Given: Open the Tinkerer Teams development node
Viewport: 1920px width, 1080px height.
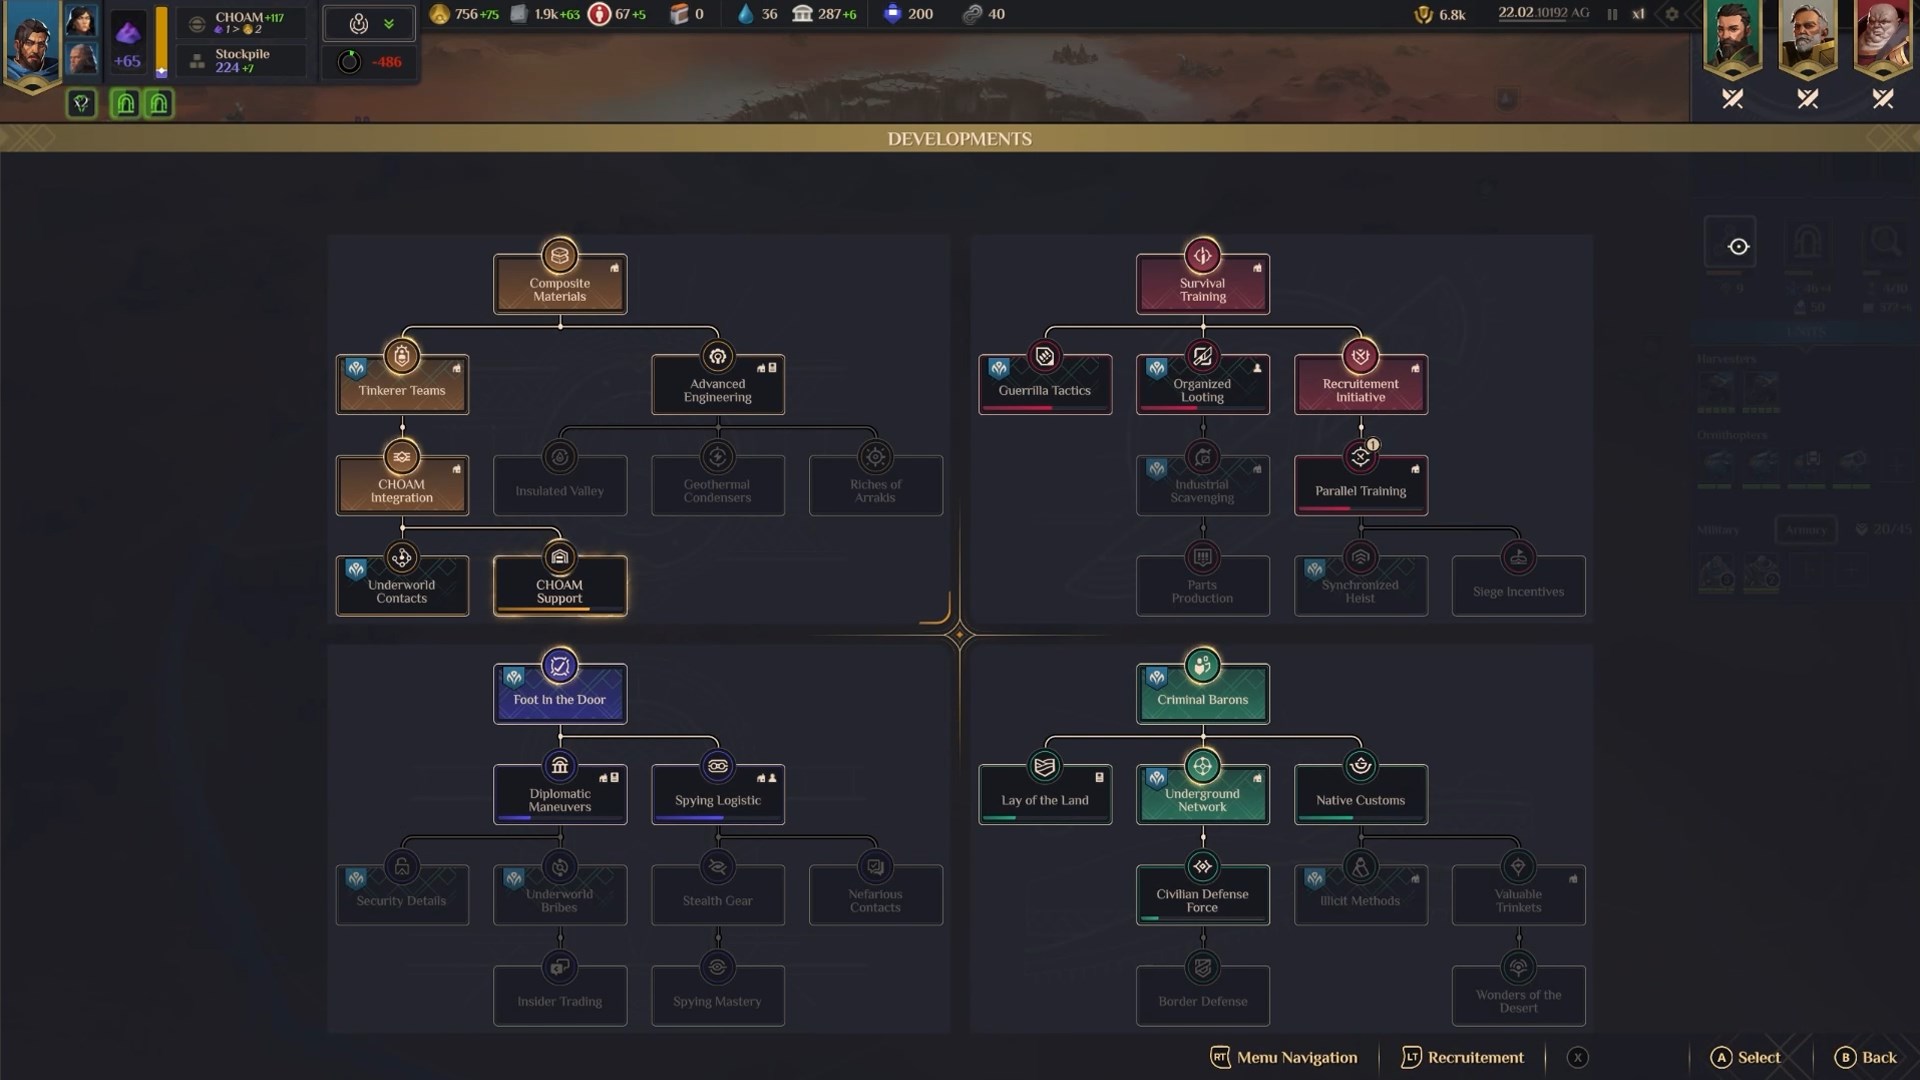Looking at the screenshot, I should 402,385.
